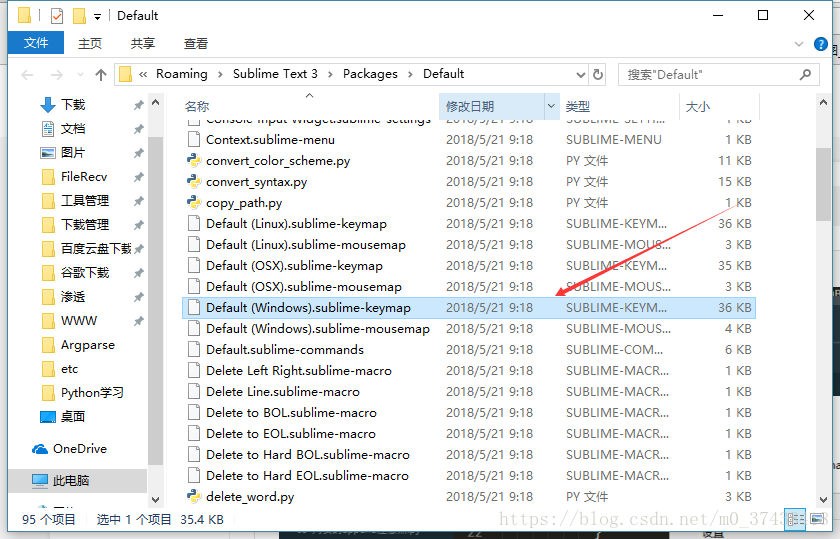Open 工具管理 folder in navigation pane
840x539 pixels.
[85, 200]
